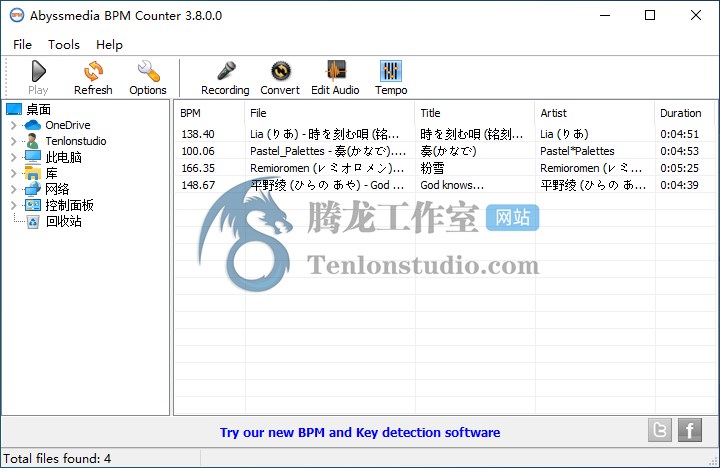The width and height of the screenshot is (720, 468).
Task: Maximize the BPM Counter window
Action: [x=650, y=15]
